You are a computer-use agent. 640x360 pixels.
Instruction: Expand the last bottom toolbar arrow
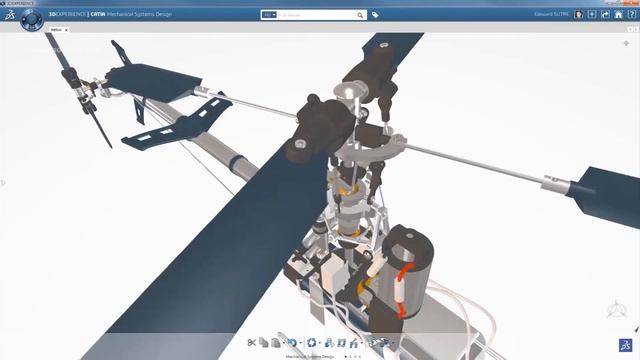[393, 342]
